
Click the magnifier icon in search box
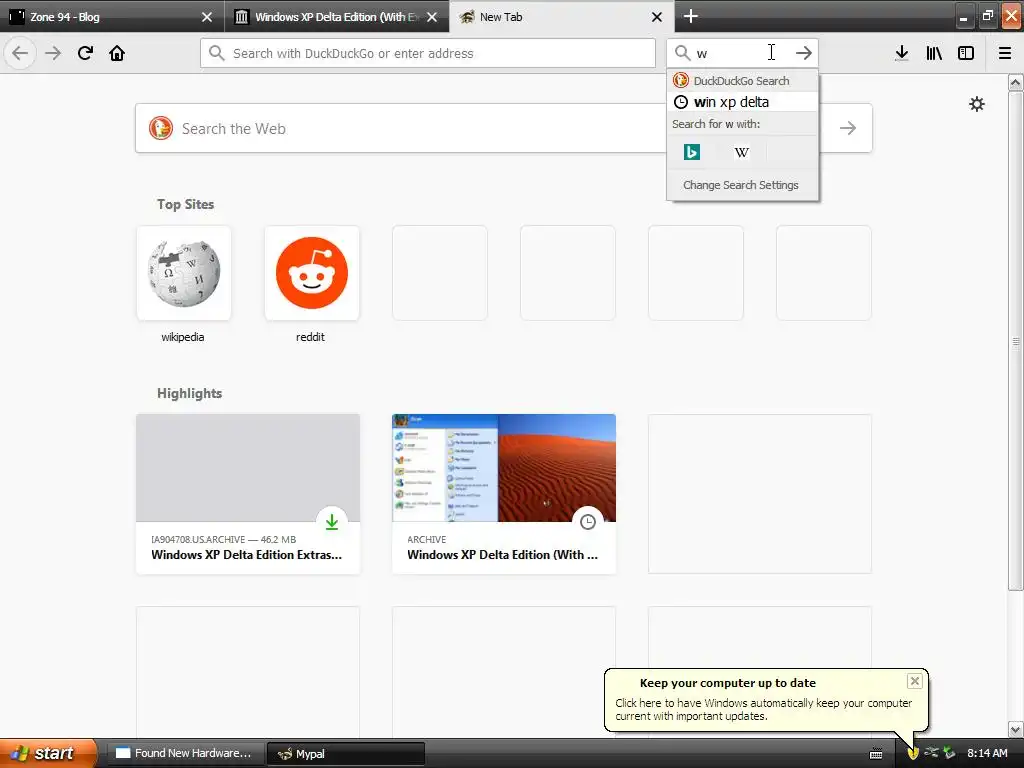pos(682,53)
